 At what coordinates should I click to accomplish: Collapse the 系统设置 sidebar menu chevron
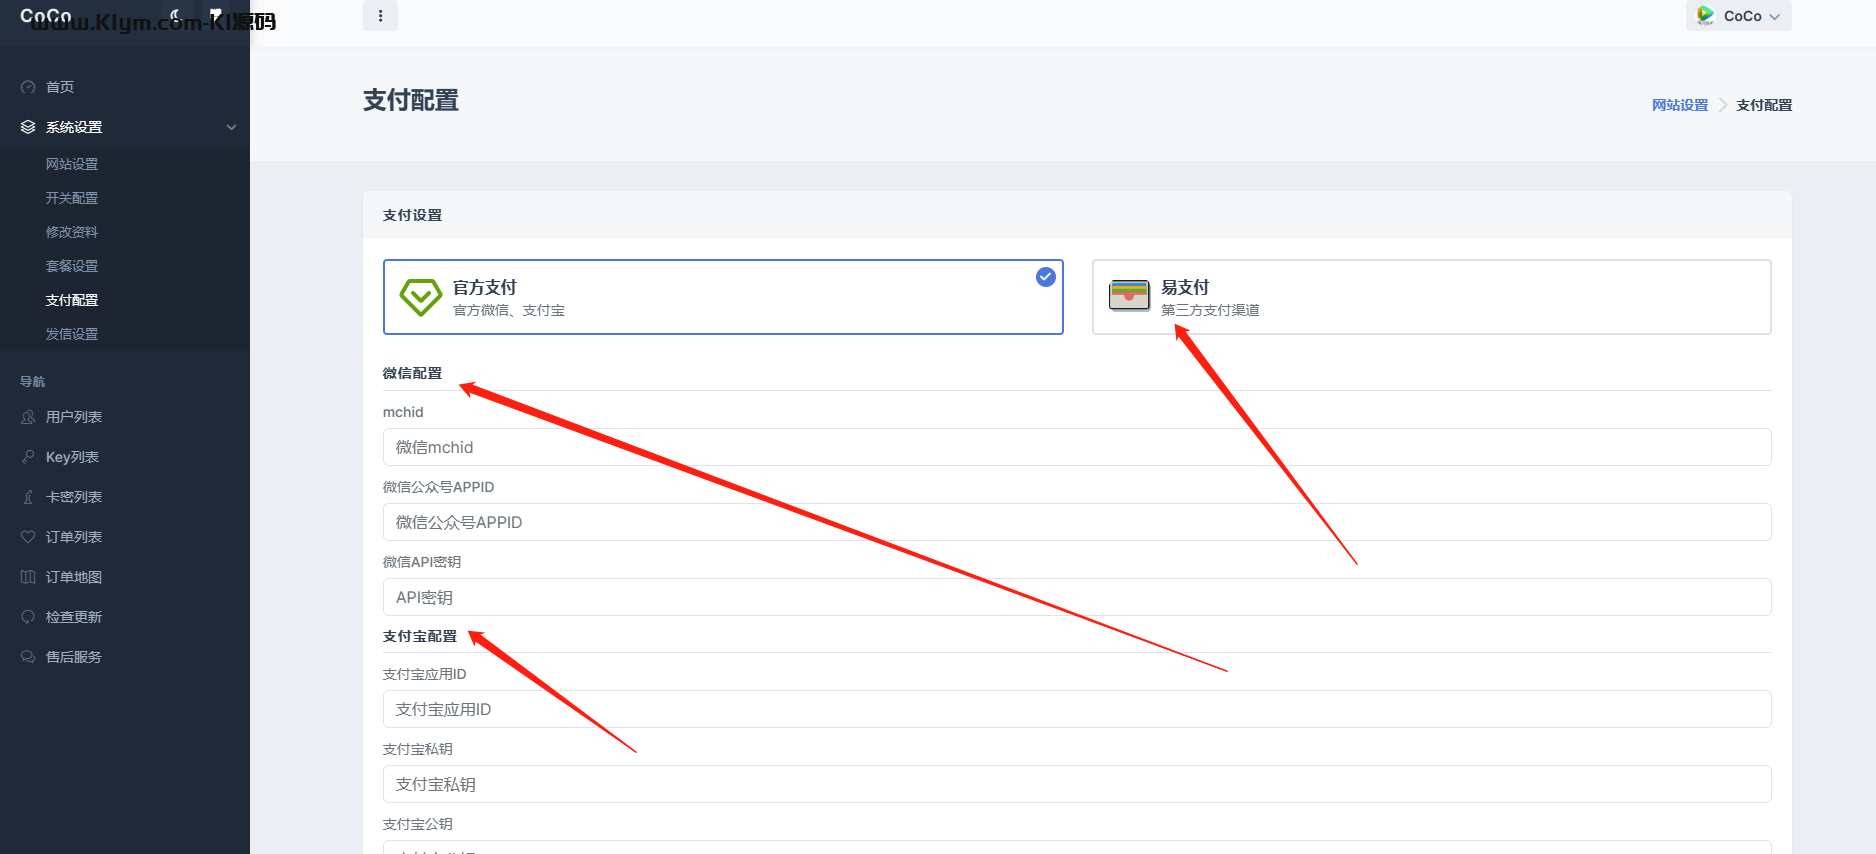click(x=231, y=127)
